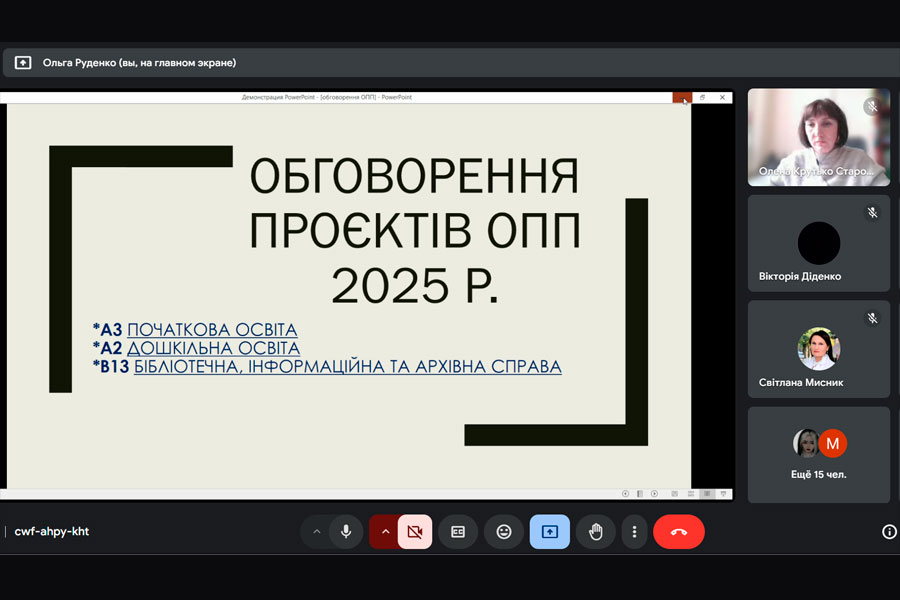The height and width of the screenshot is (600, 900).
Task: Select Олена Крутько's video tile
Action: [x=818, y=137]
